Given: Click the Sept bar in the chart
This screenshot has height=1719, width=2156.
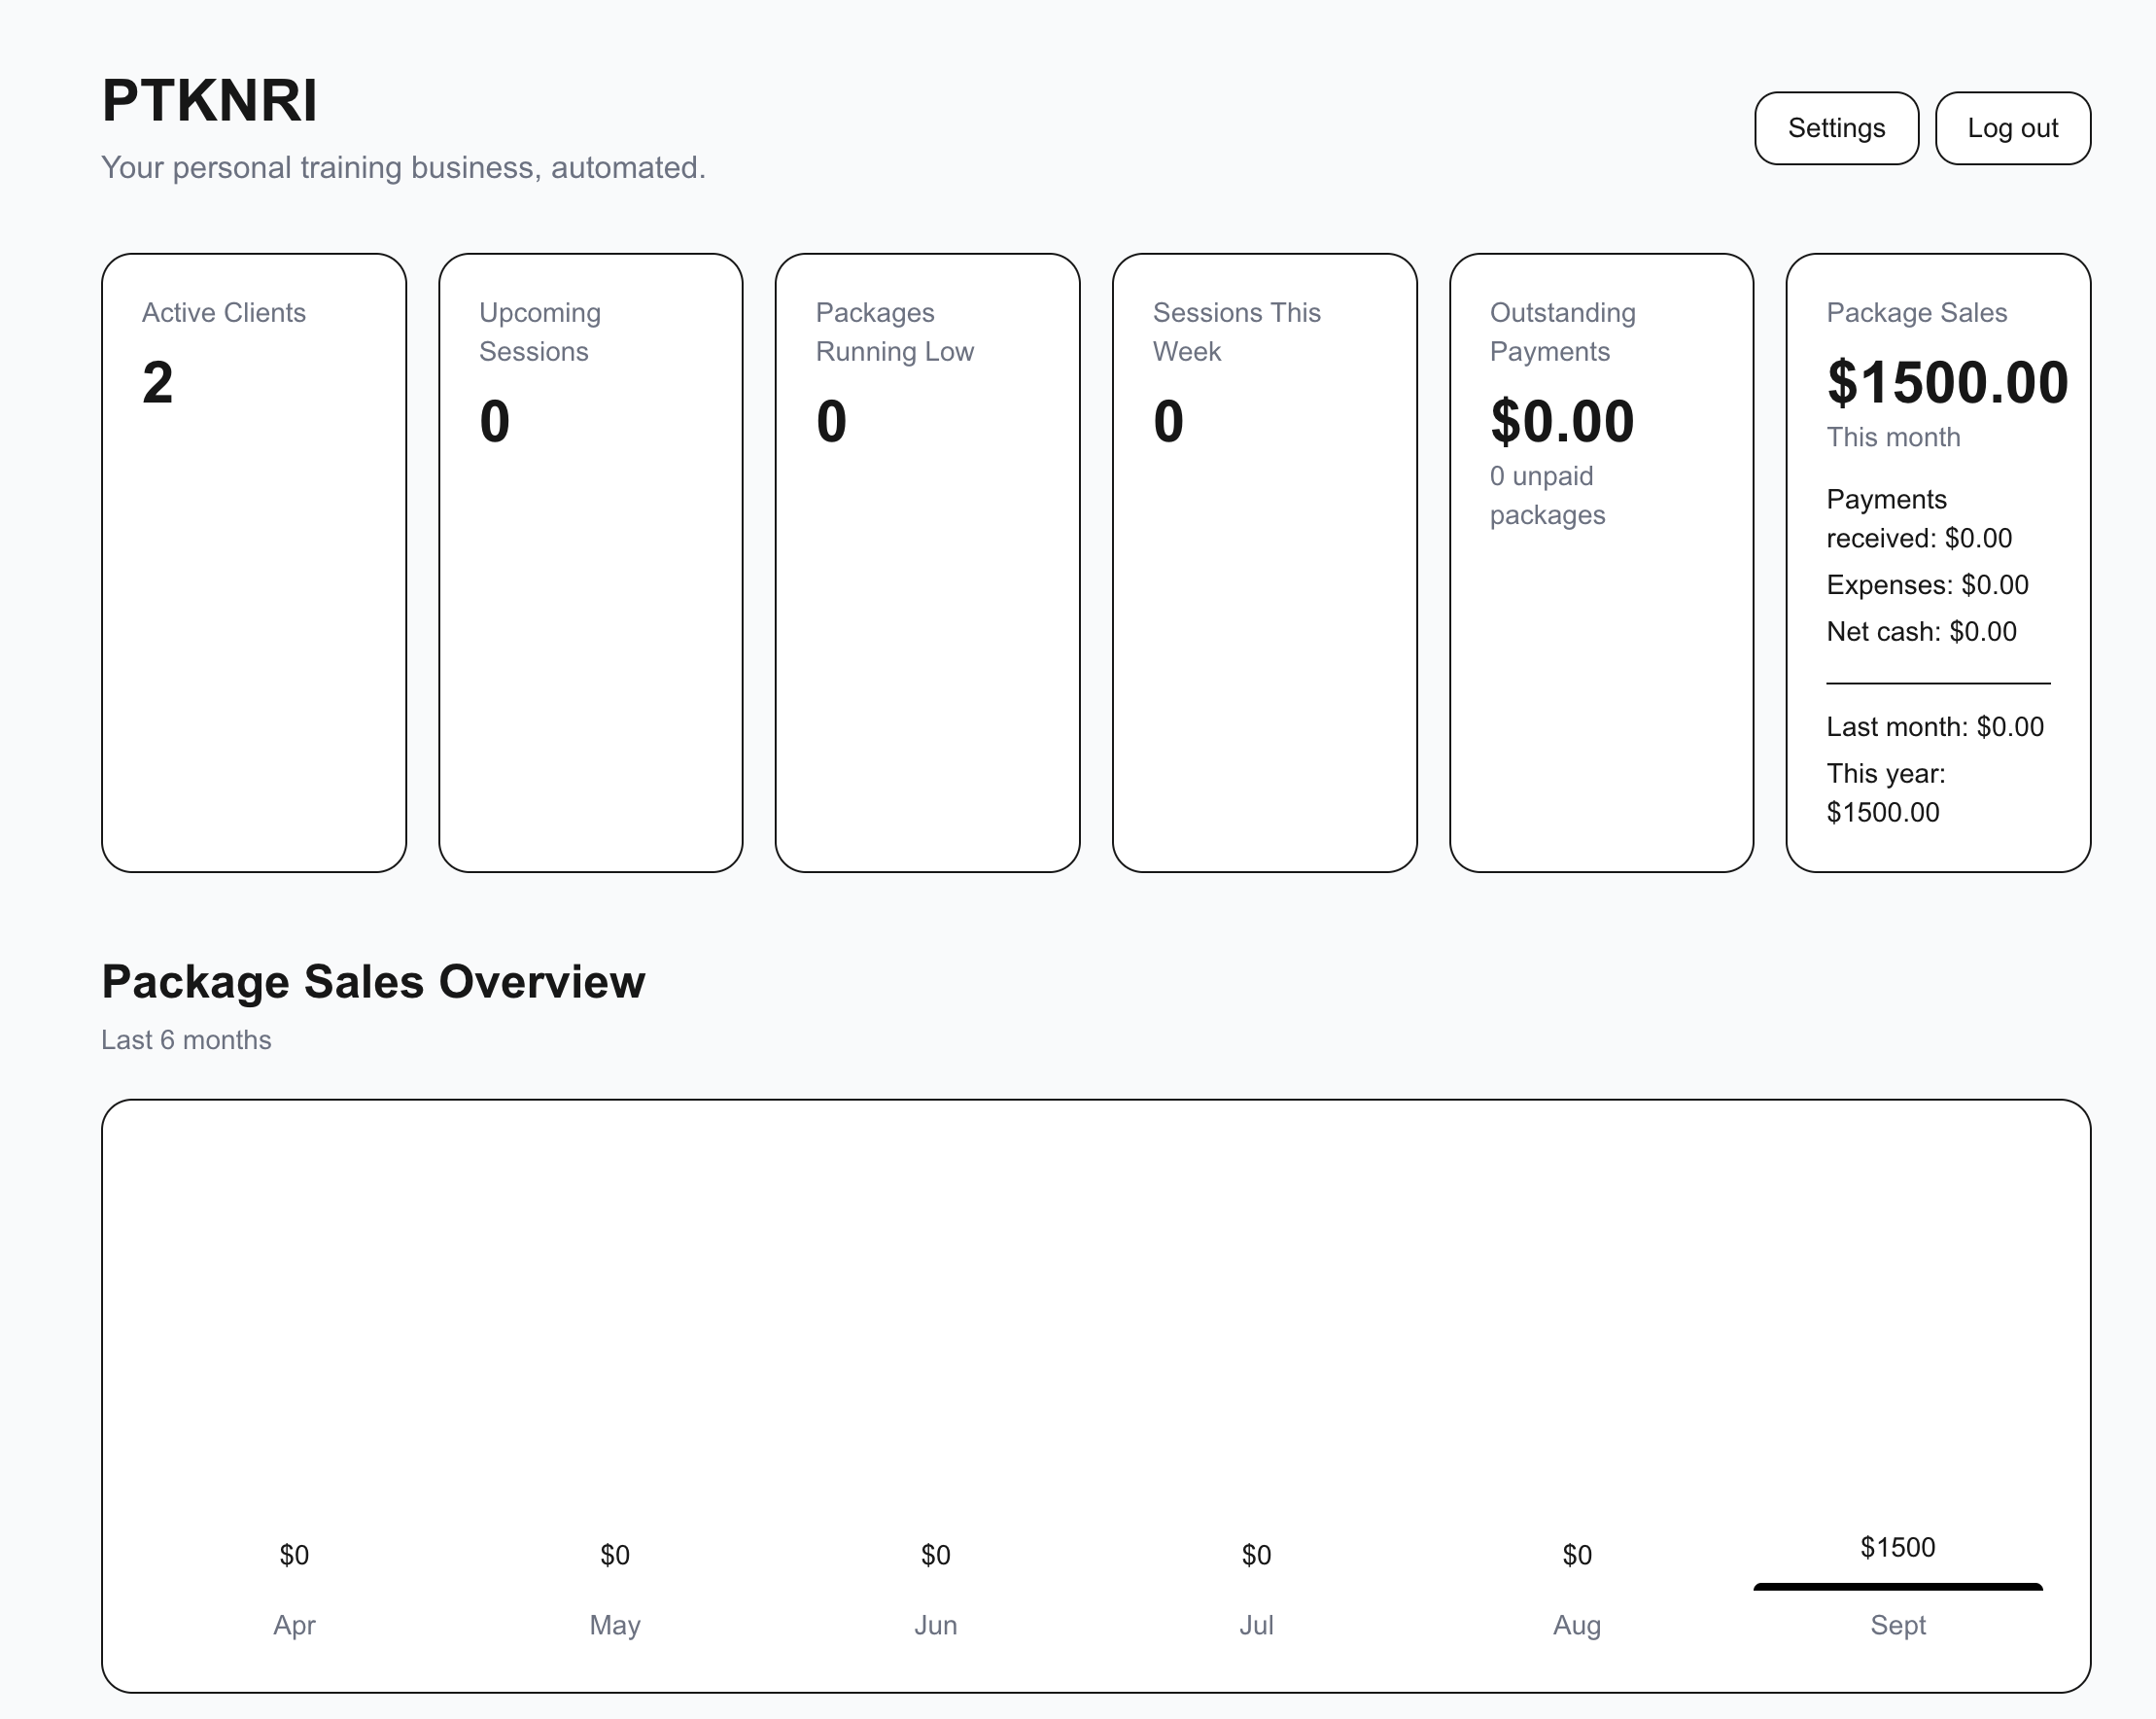Looking at the screenshot, I should (1897, 1587).
